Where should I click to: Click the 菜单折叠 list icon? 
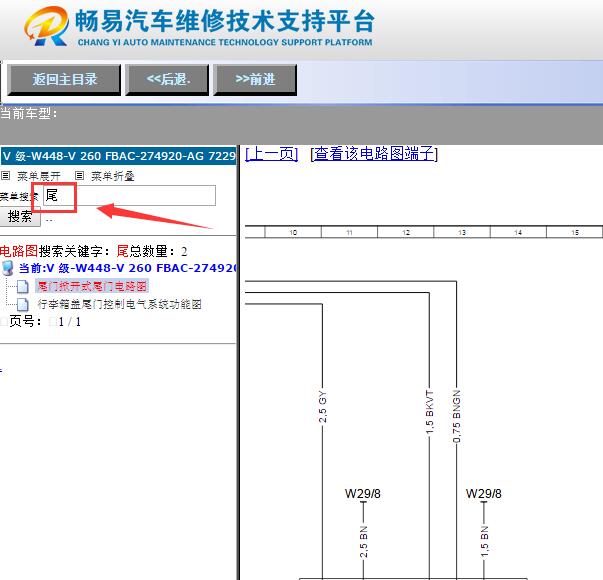point(79,176)
